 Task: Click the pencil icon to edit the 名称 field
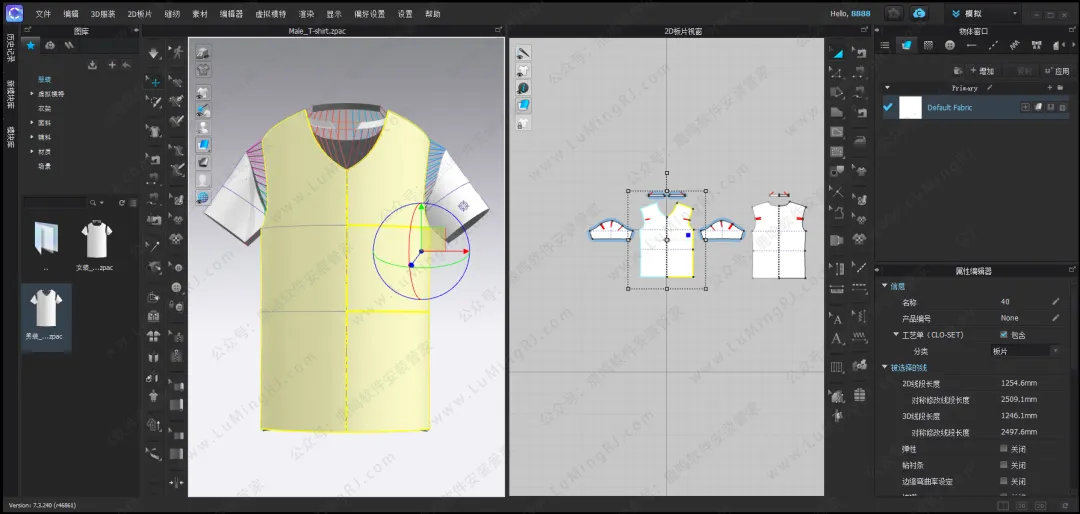(x=1055, y=301)
